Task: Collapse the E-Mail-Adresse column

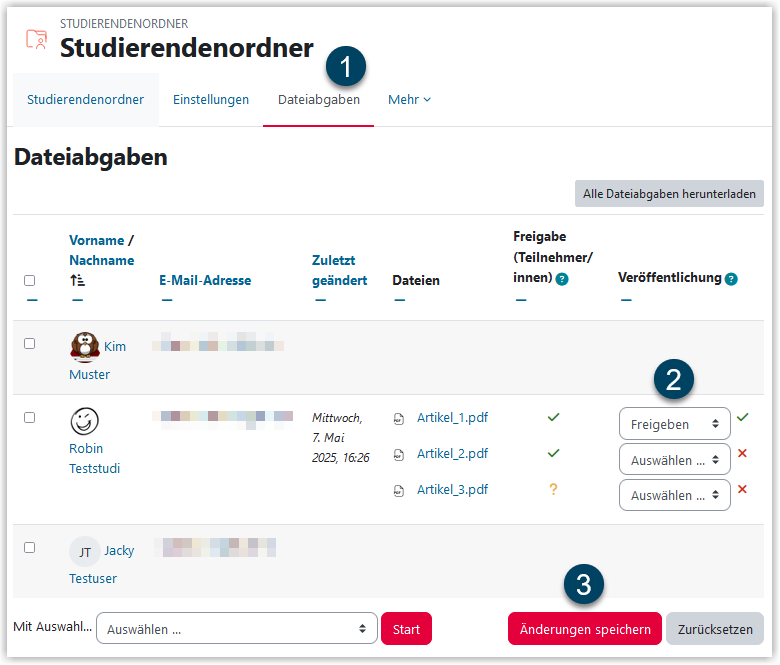Action: click(x=167, y=300)
